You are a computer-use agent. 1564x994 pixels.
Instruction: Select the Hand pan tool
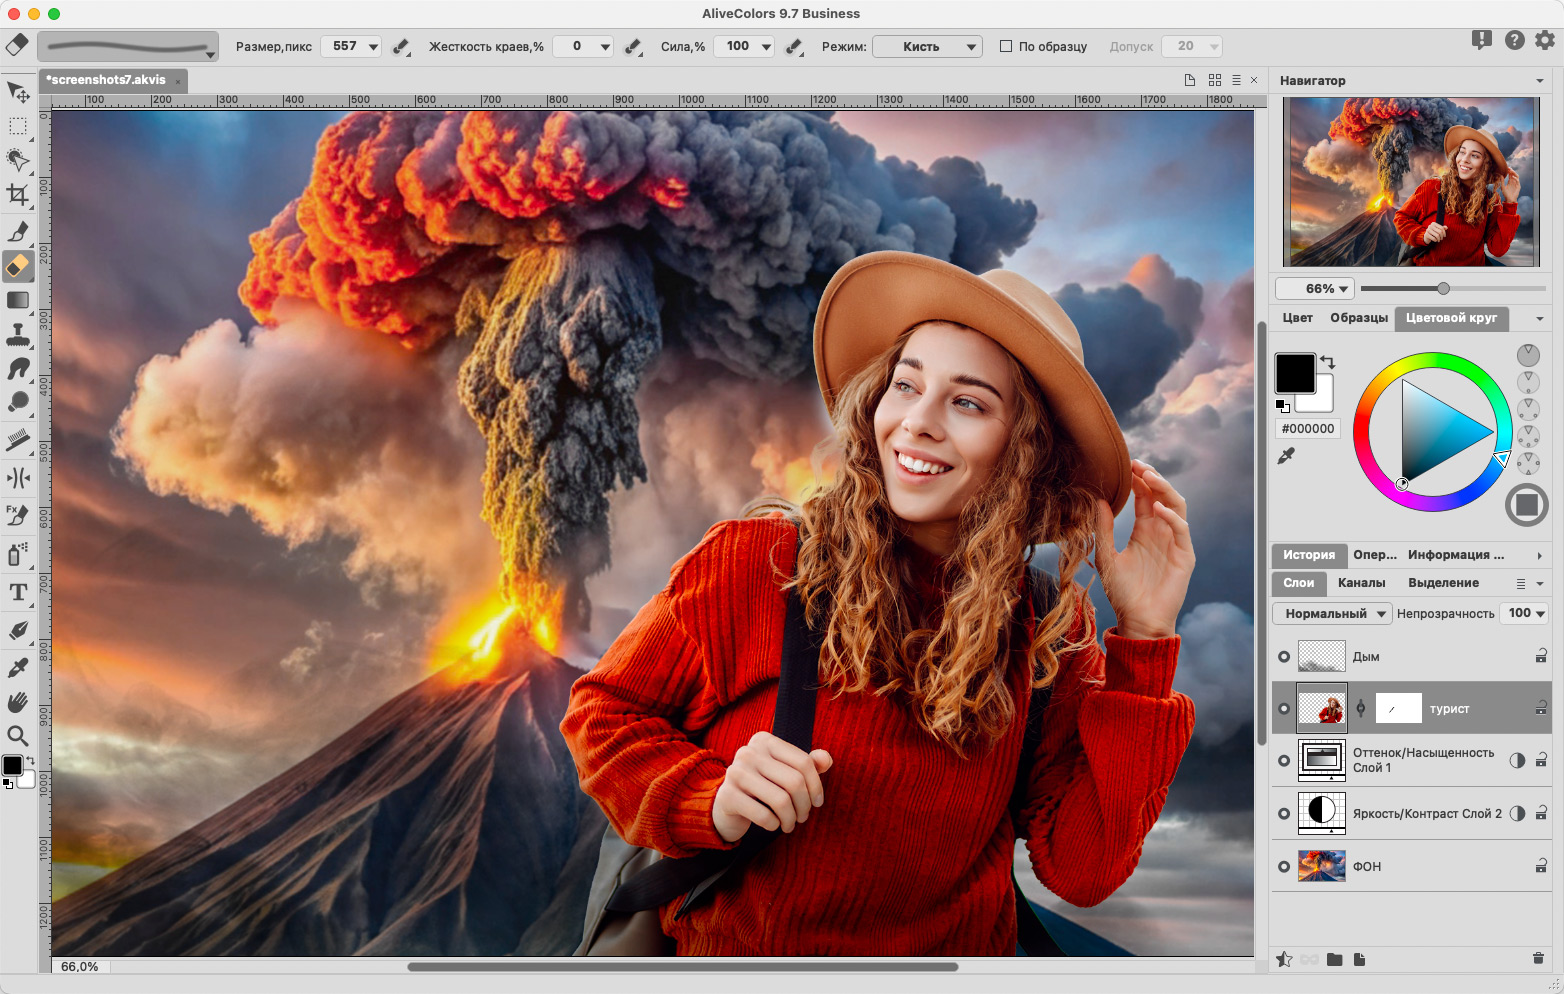(x=18, y=702)
